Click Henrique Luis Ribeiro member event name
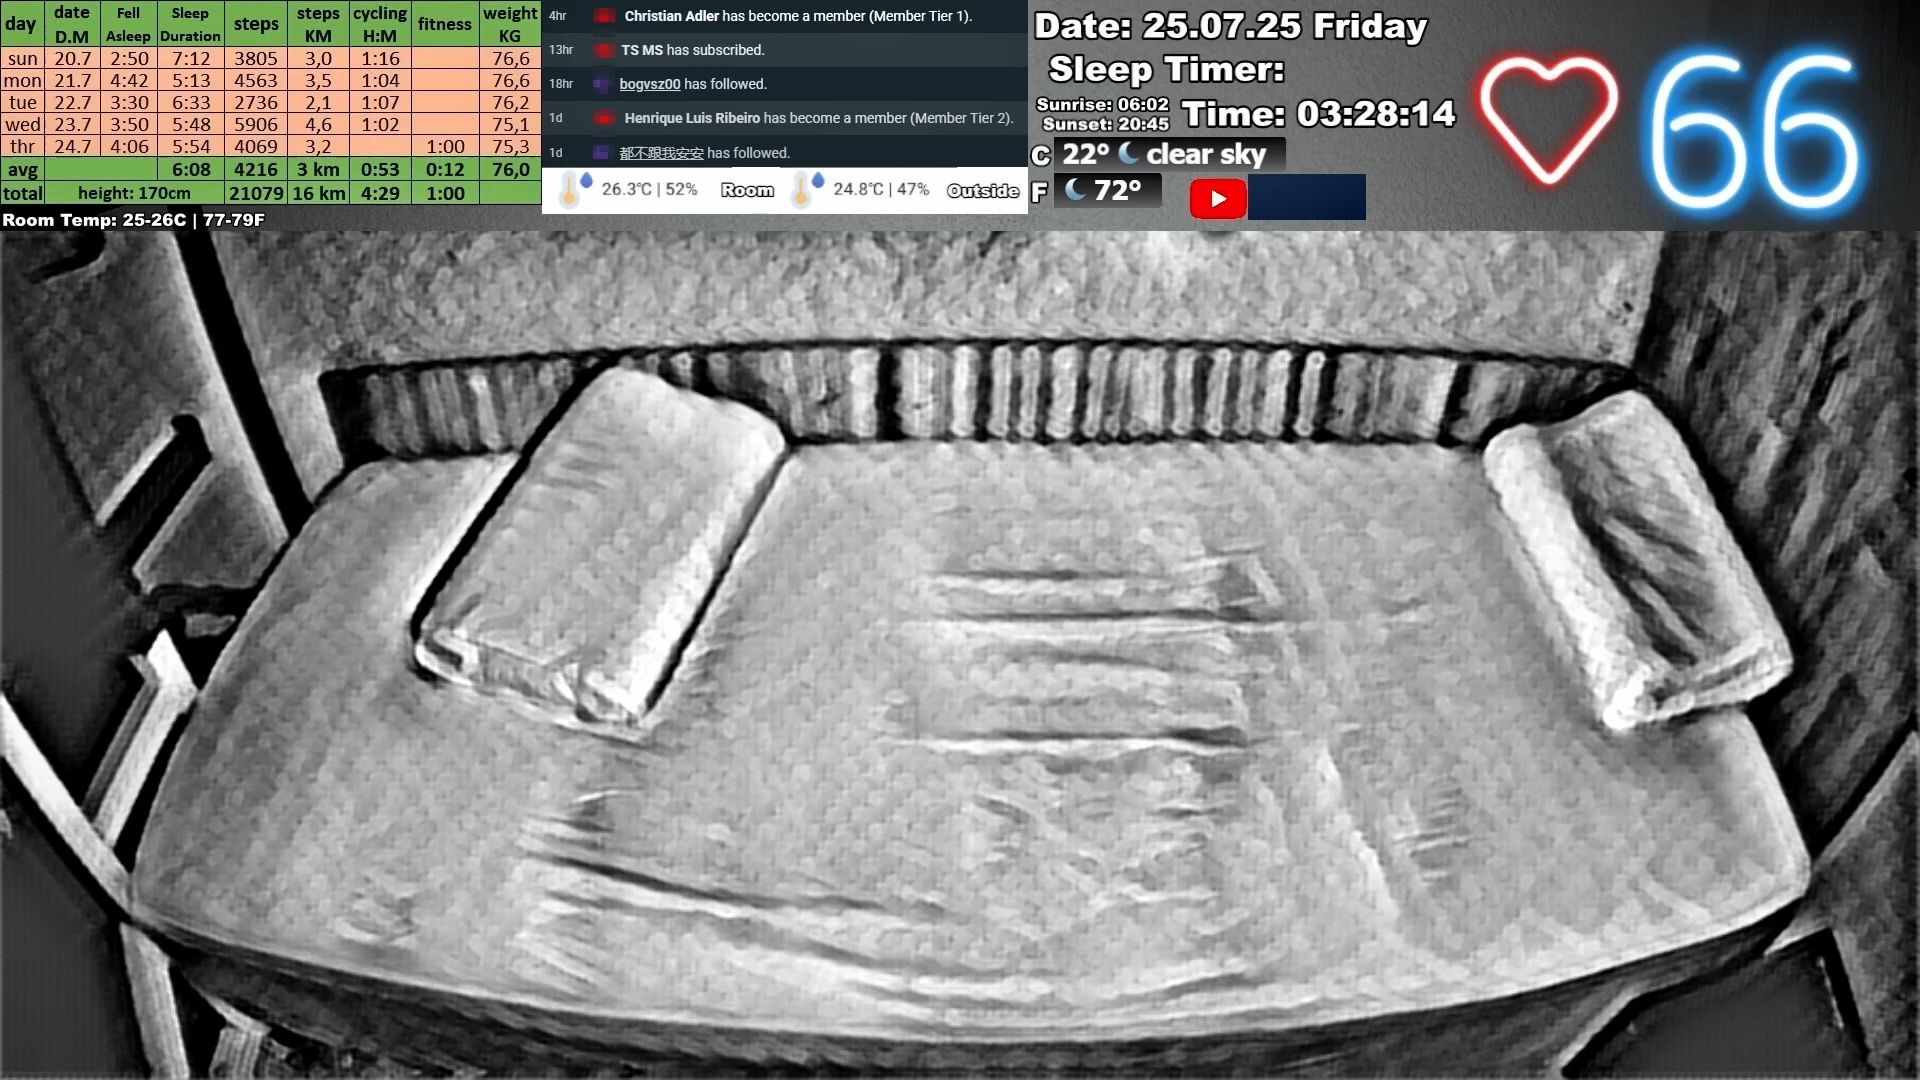1920x1080 pixels. tap(692, 118)
